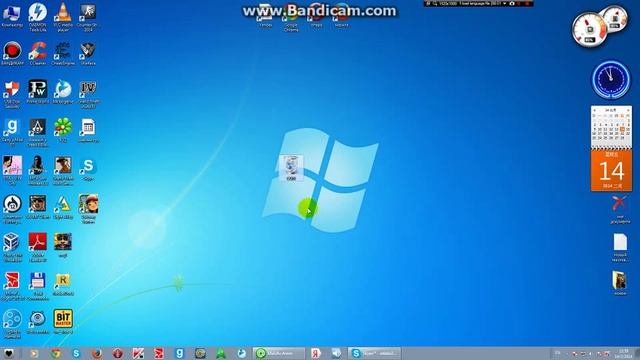
Task: Open BitMaster yellow desktop icon
Action: [63, 321]
